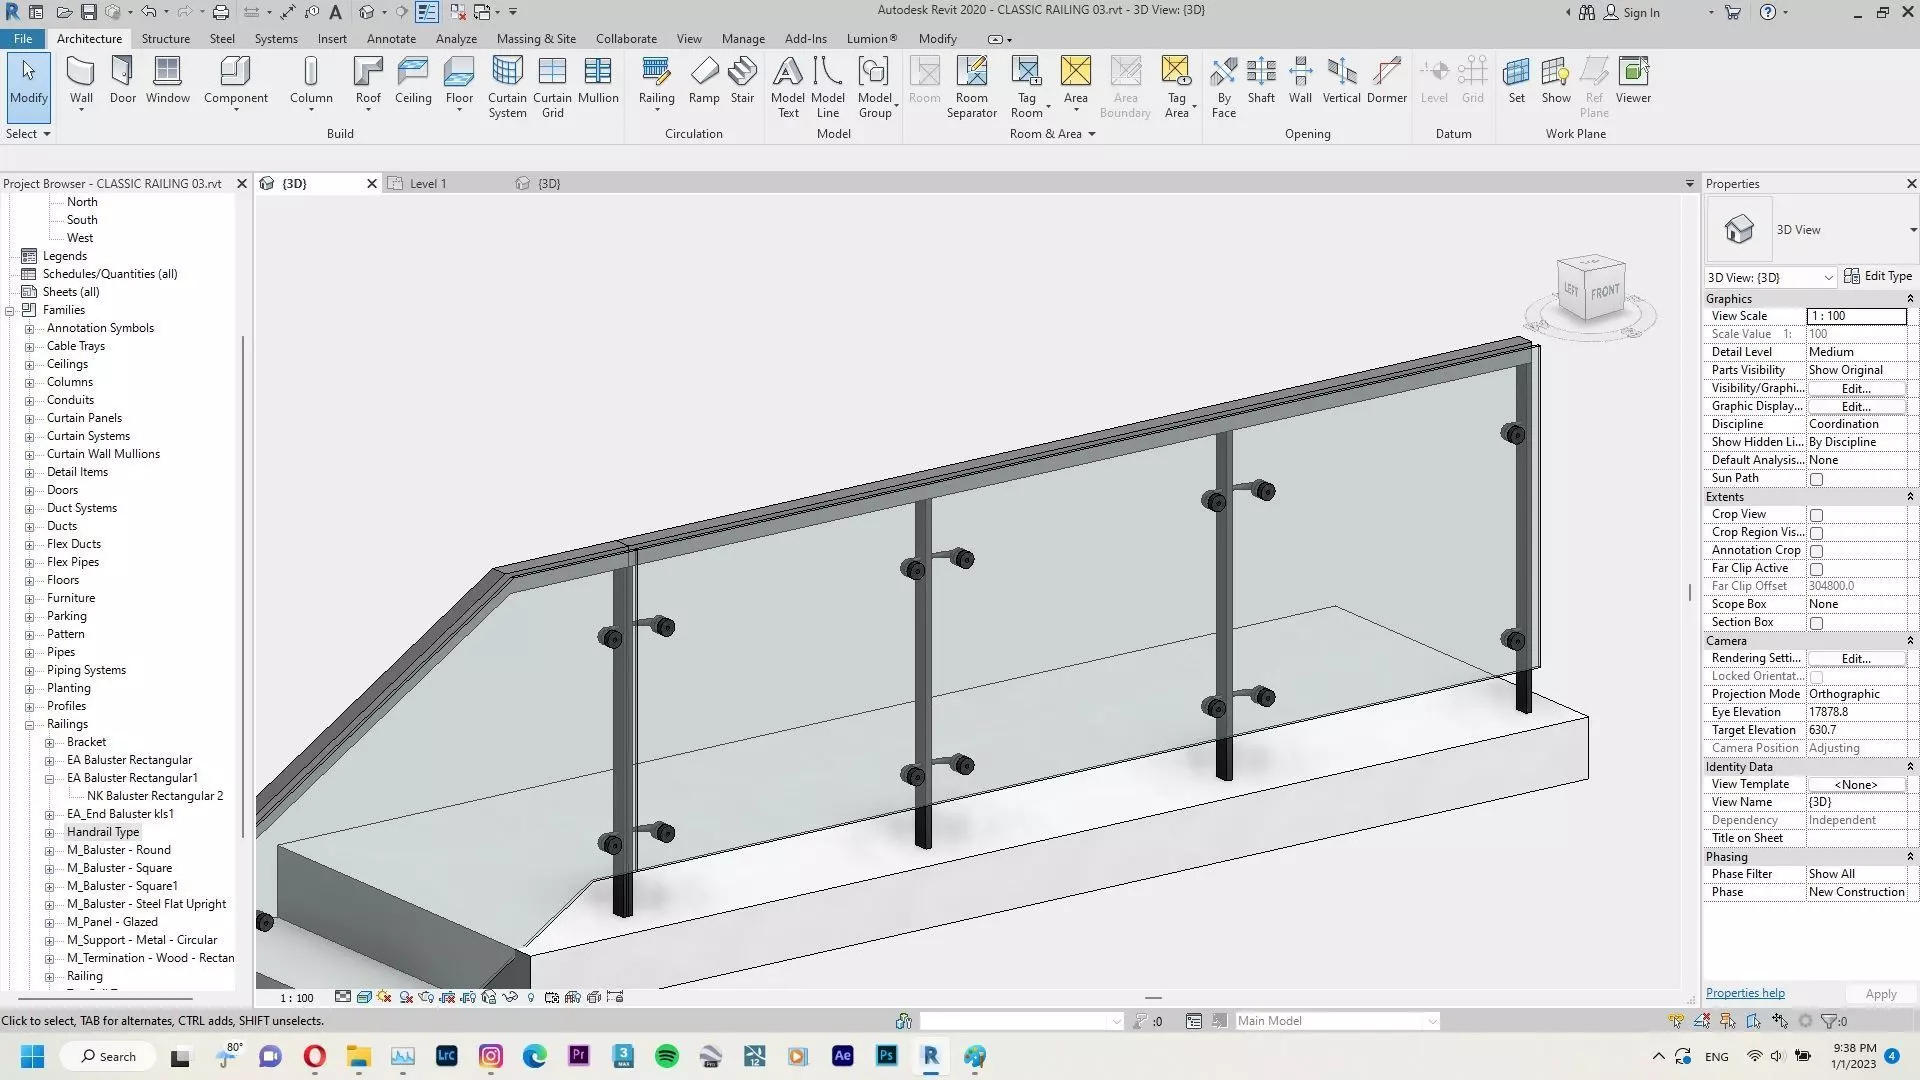The image size is (1920, 1080).
Task: Click the Edit Type button
Action: (x=1877, y=277)
